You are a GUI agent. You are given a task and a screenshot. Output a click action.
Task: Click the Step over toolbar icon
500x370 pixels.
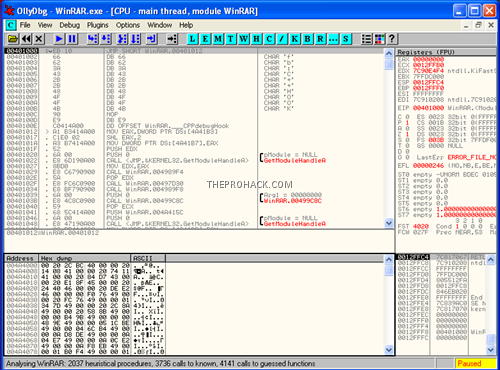(x=106, y=39)
